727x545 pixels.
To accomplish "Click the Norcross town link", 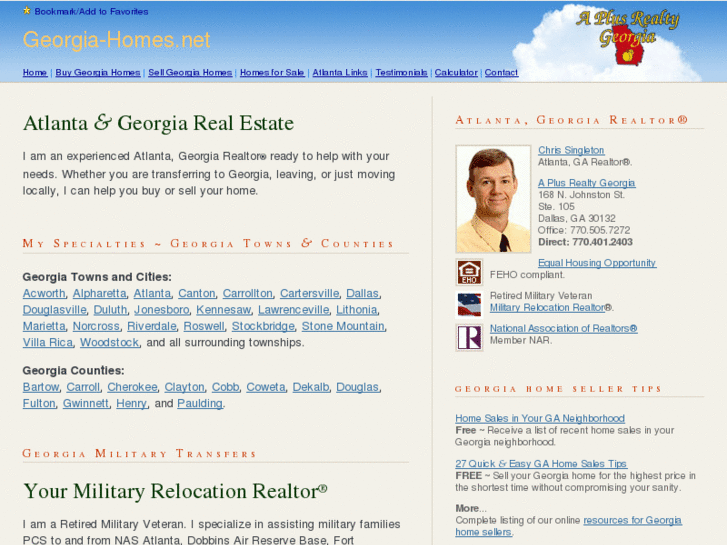I will (96, 326).
